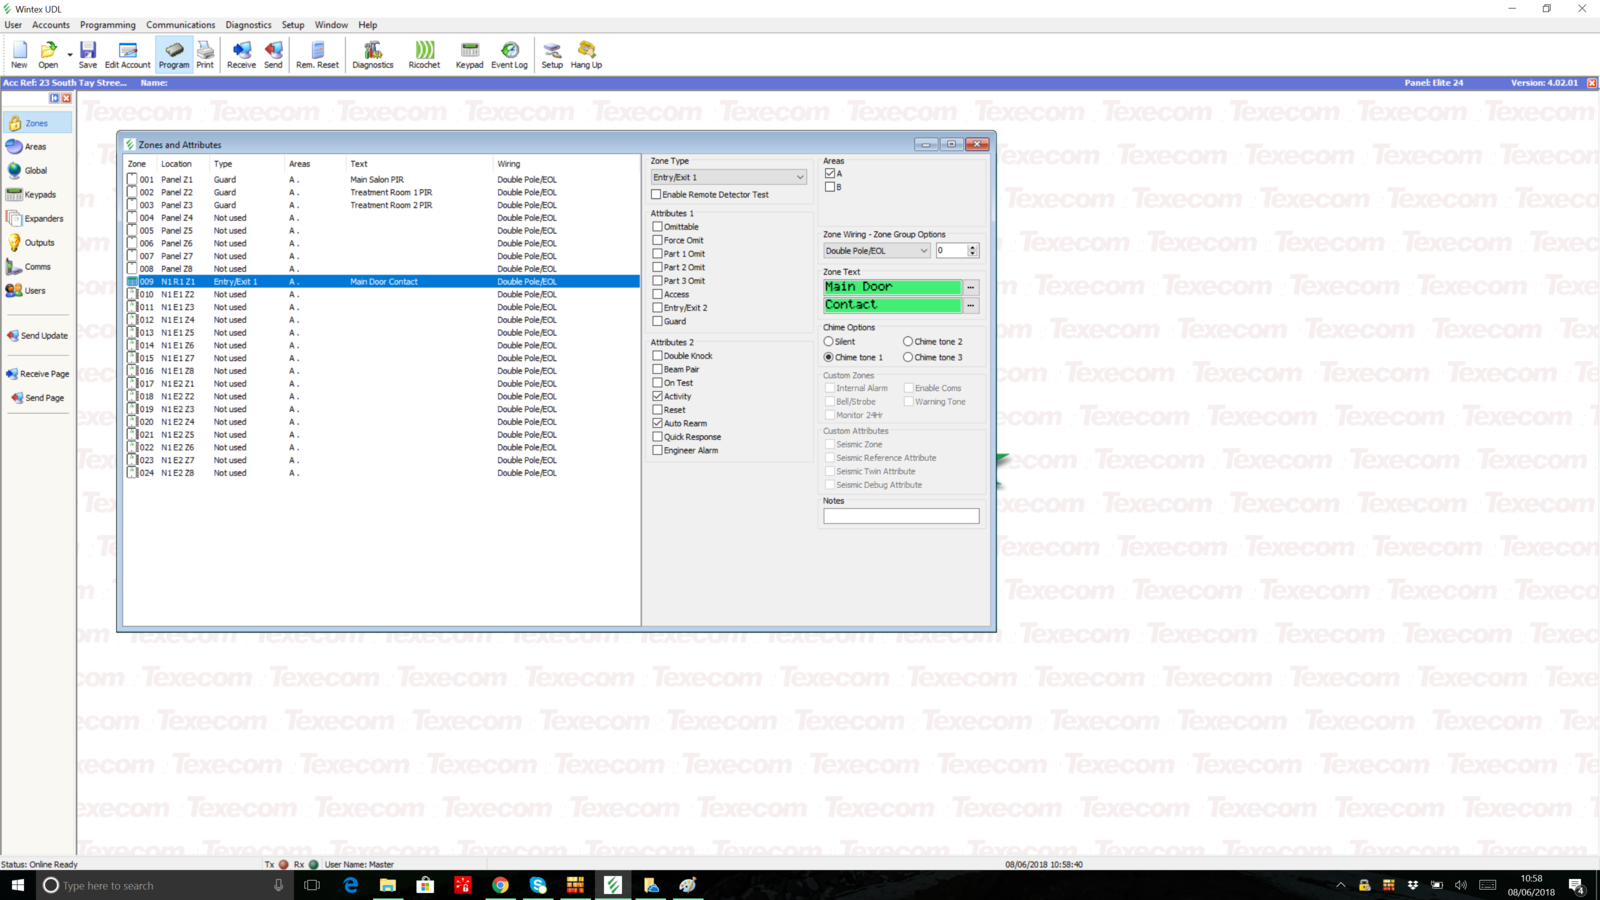
Task: Uncheck the Auto Rearm attribute
Action: click(658, 423)
